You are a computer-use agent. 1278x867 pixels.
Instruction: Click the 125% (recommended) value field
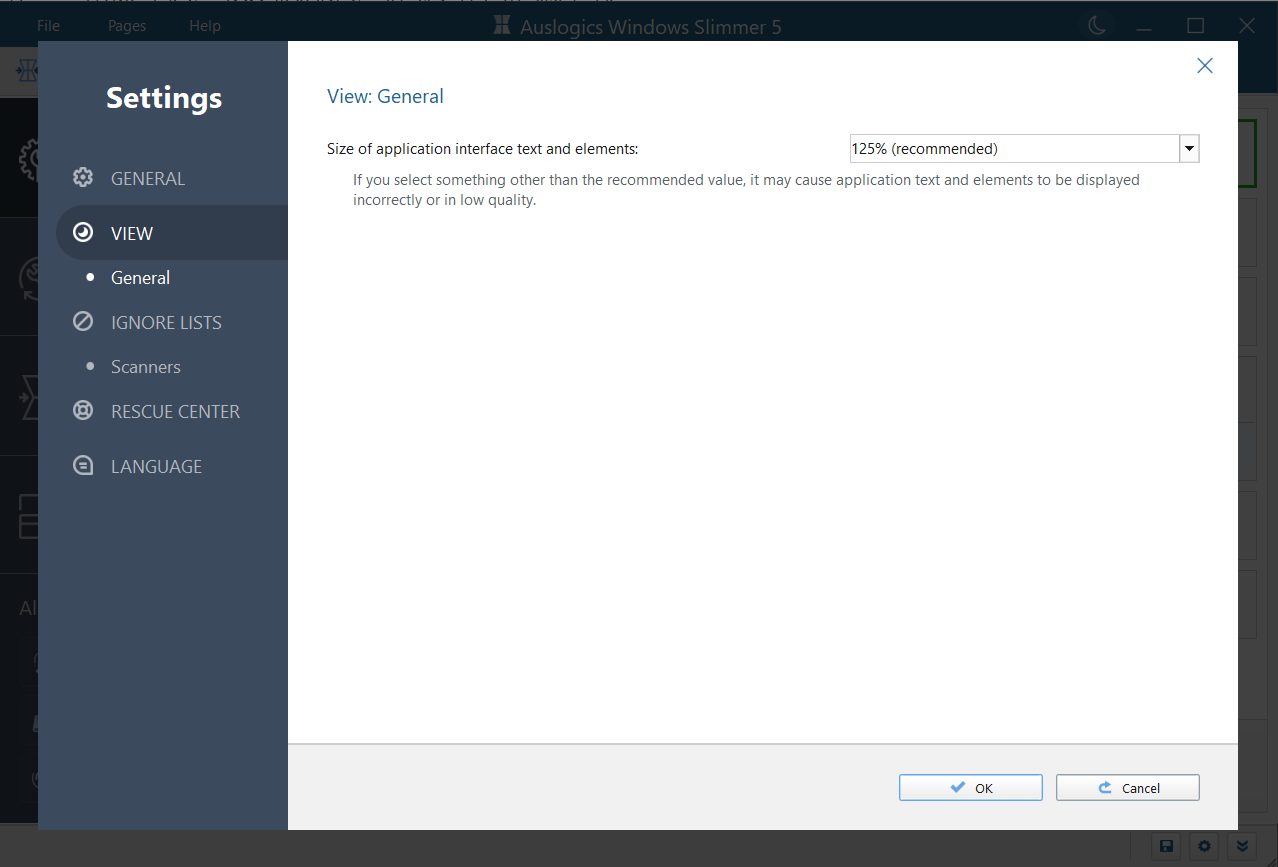(1010, 148)
